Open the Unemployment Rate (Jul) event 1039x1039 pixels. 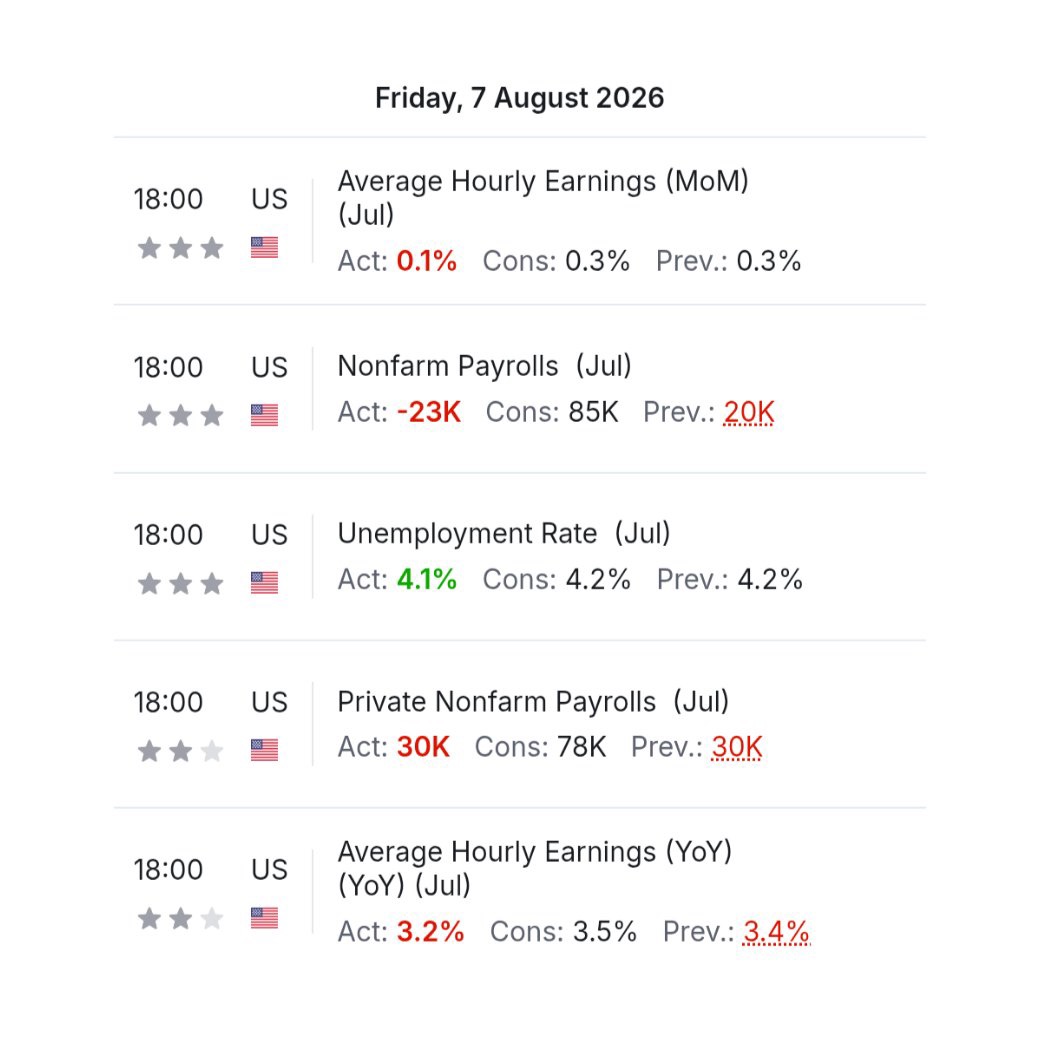pyautogui.click(x=504, y=533)
